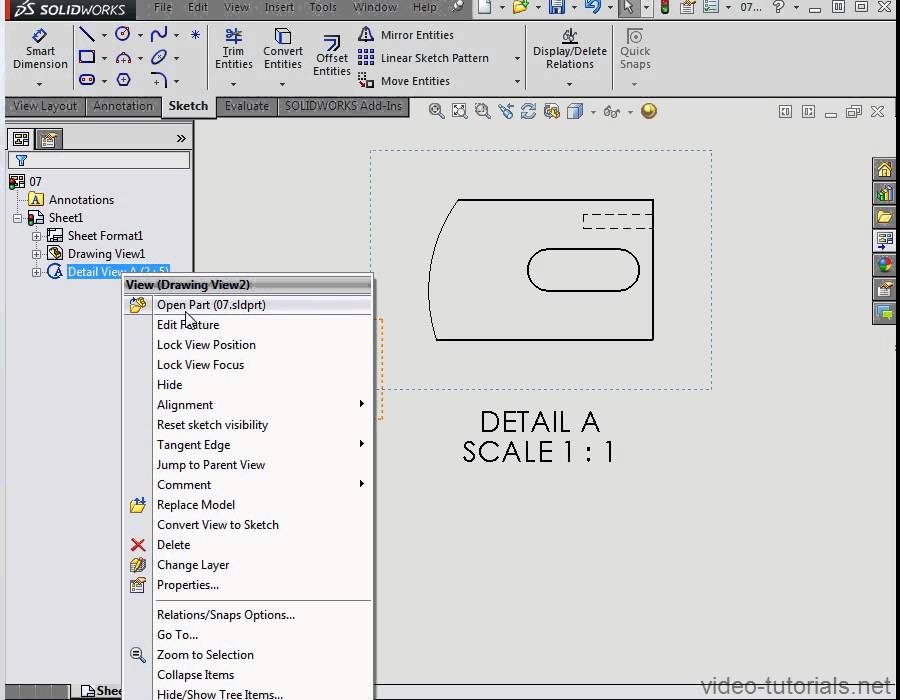Switch to PropertyManager tab
The height and width of the screenshot is (700, 900).
click(48, 139)
